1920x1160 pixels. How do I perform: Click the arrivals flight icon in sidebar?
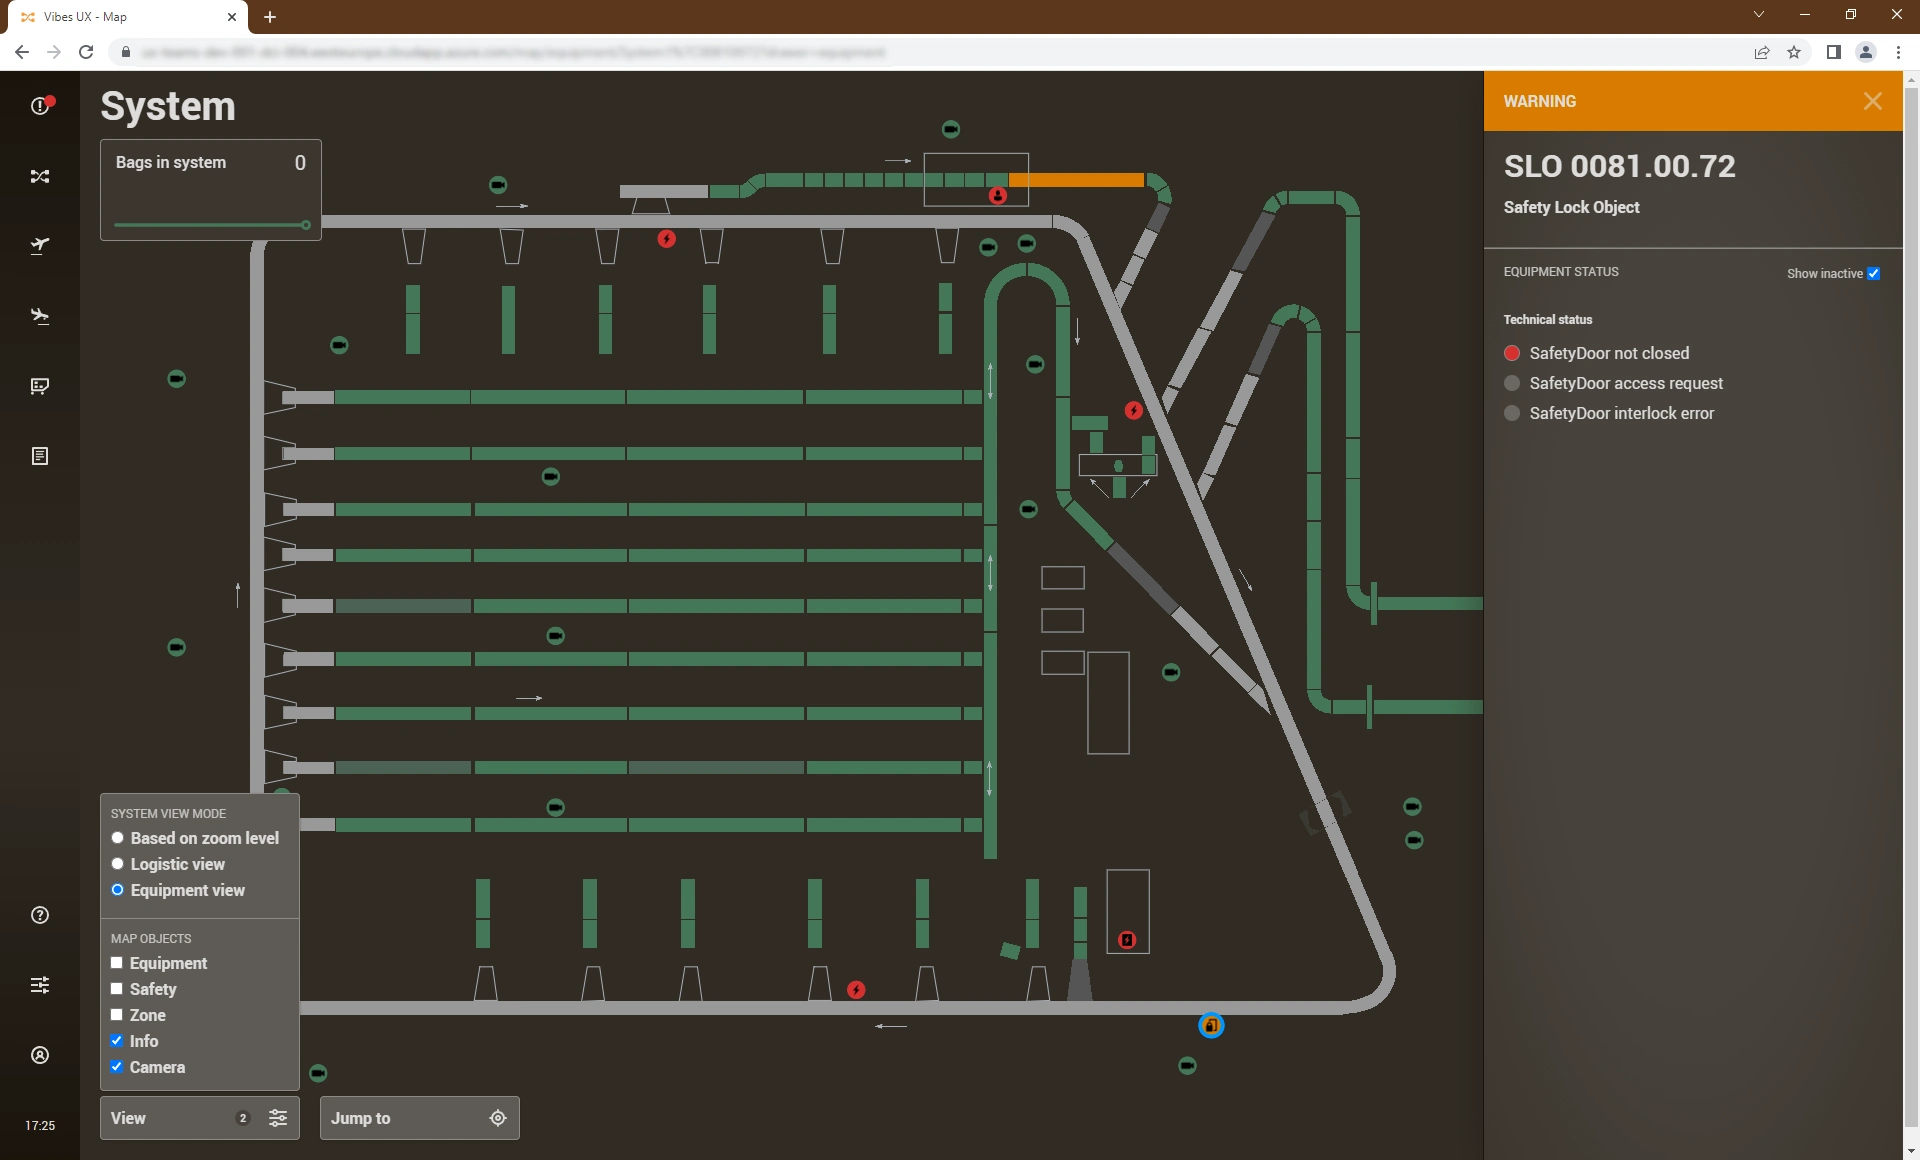(x=38, y=315)
